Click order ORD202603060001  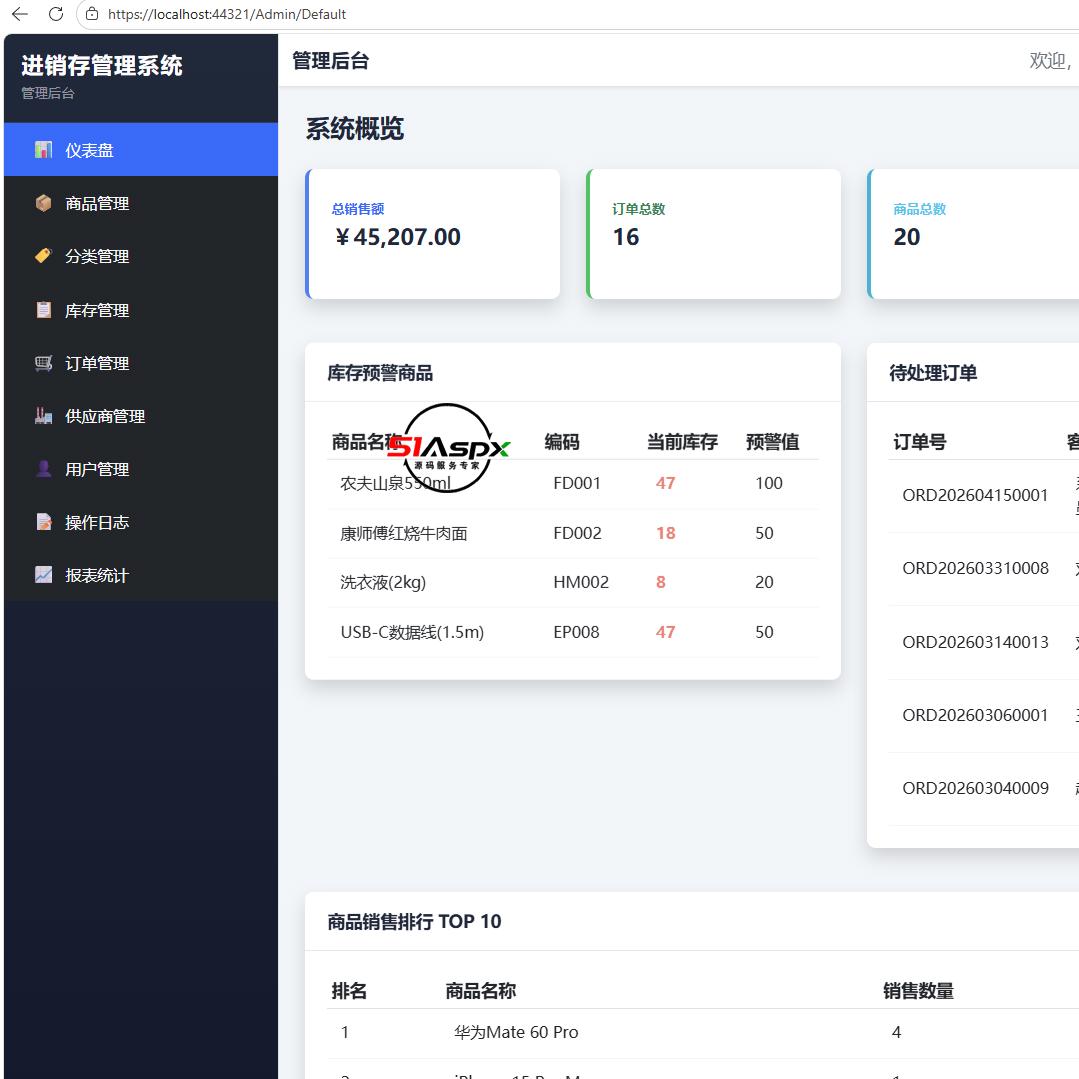point(975,715)
